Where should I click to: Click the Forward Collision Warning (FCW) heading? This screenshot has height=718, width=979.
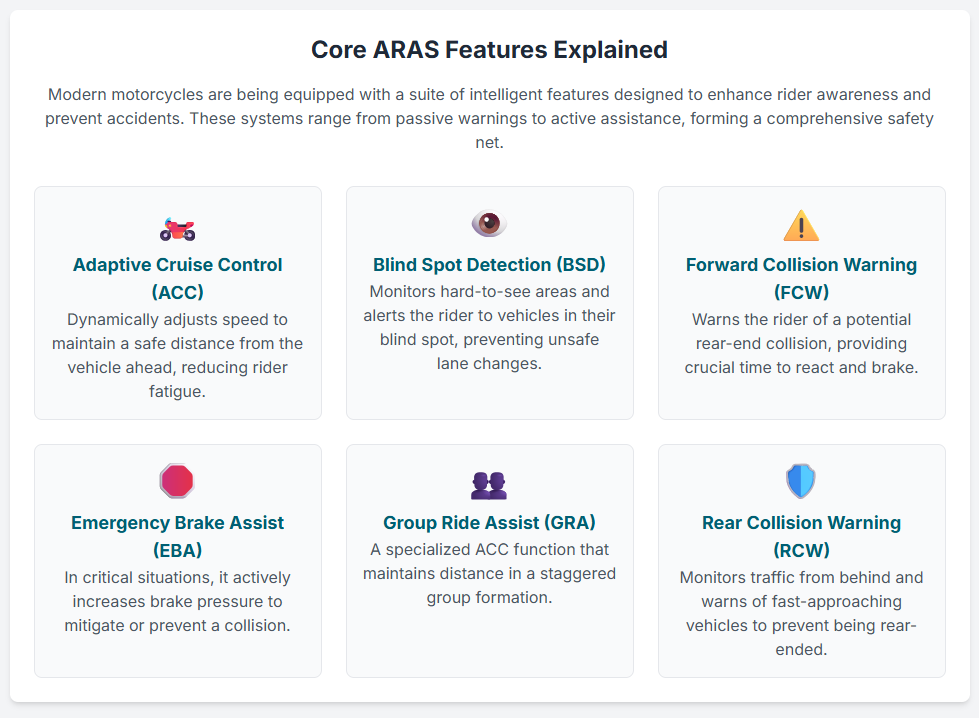coord(801,278)
